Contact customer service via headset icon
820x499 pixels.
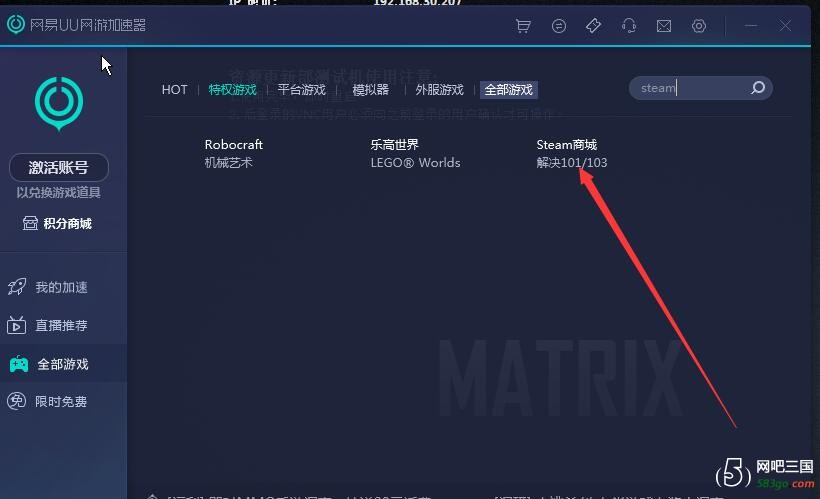tap(629, 26)
